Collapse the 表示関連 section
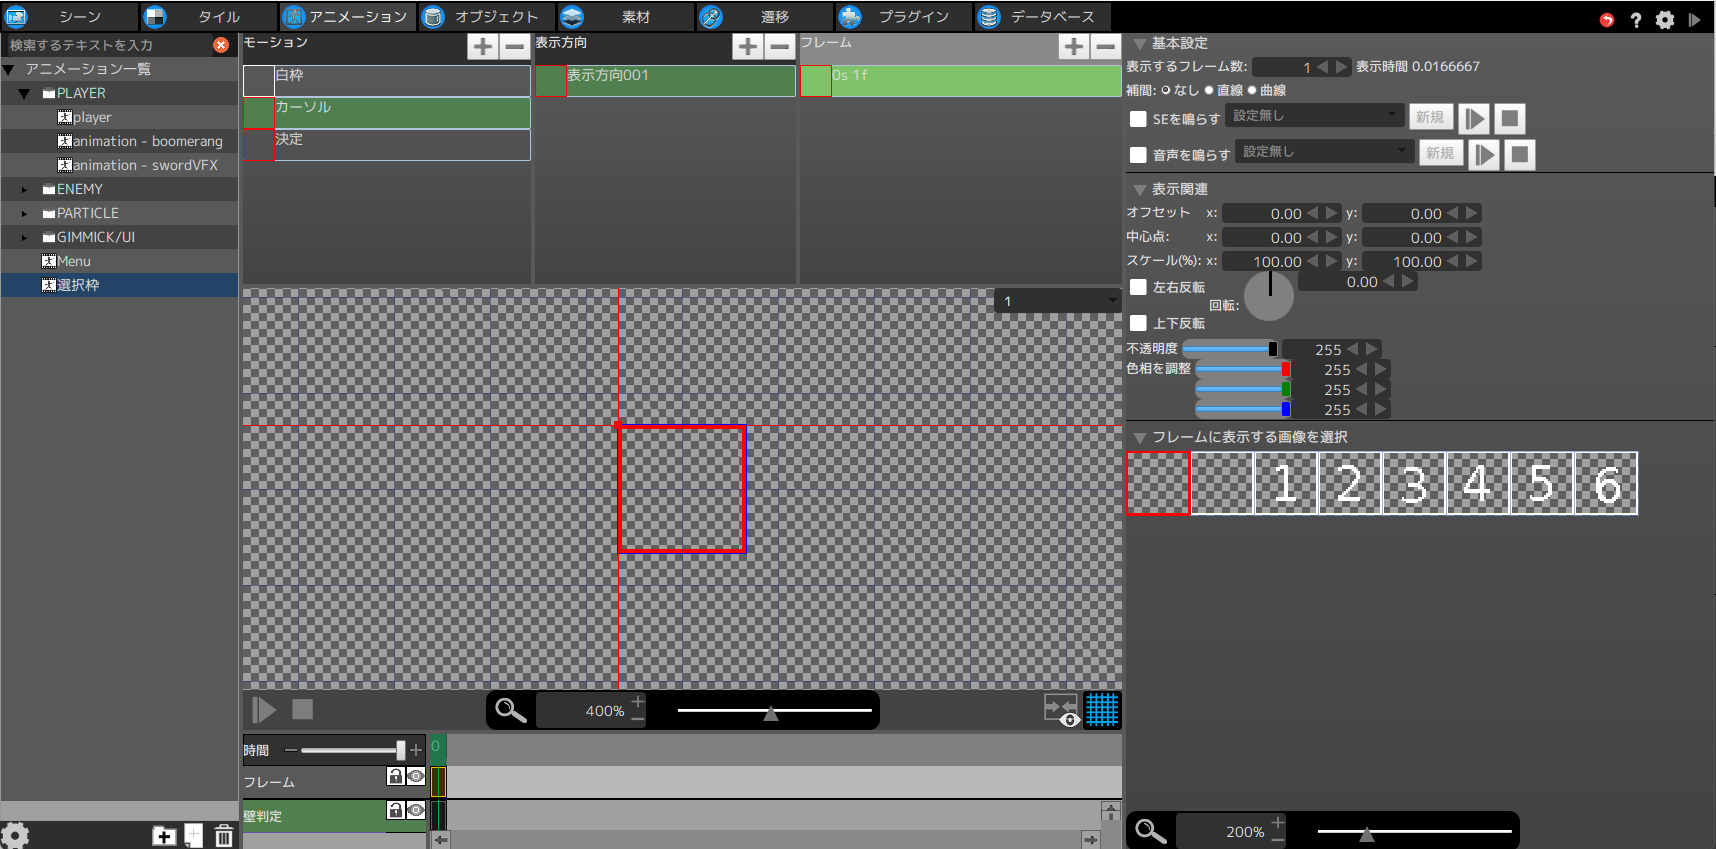This screenshot has height=849, width=1716. point(1139,190)
